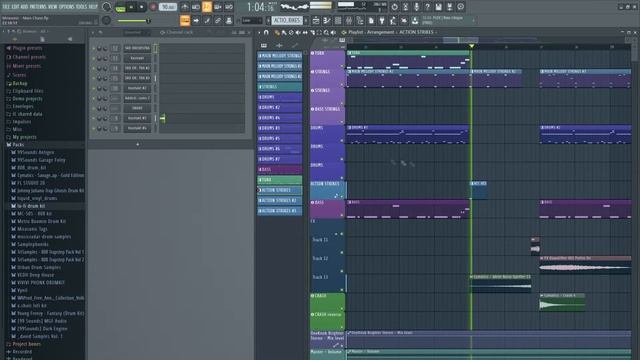Viewport: 640px width, 360px height.
Task: Click the multilink chain icon
Action: click(x=218, y=20)
